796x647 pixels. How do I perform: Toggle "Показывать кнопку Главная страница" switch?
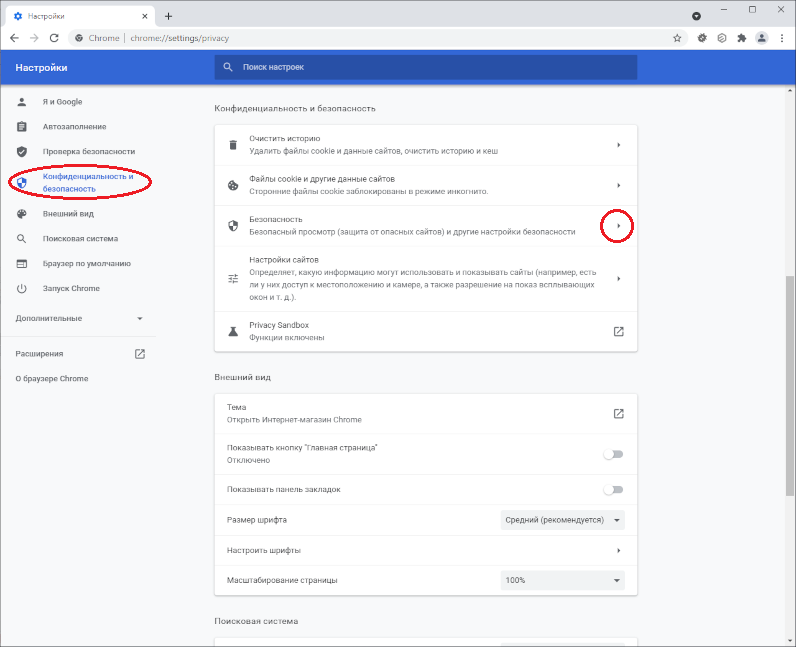pyautogui.click(x=612, y=454)
